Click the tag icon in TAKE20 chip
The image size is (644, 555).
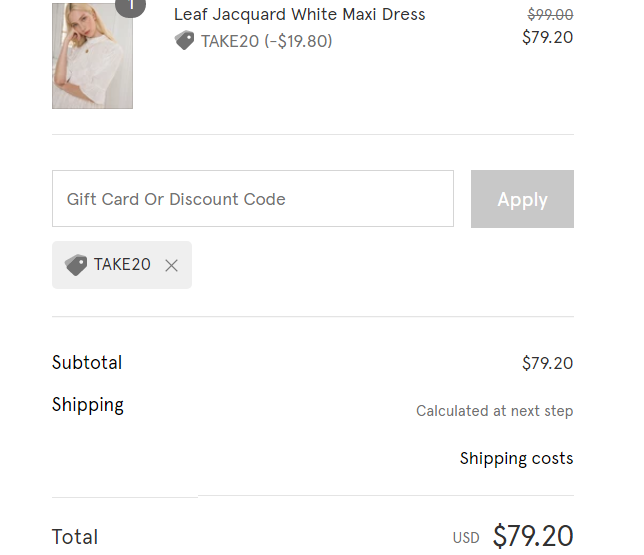point(76,265)
